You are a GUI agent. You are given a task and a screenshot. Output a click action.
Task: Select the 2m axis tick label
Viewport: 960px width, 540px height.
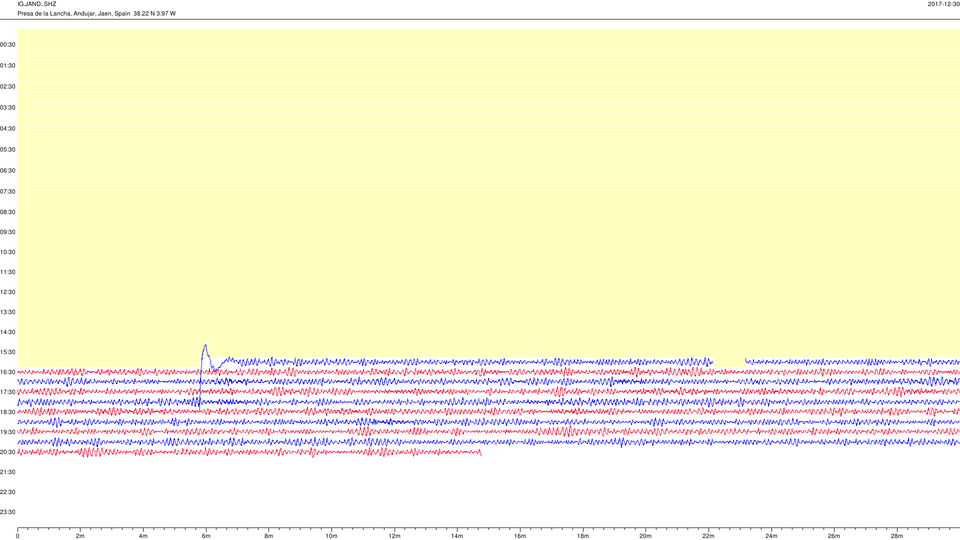[x=80, y=536]
